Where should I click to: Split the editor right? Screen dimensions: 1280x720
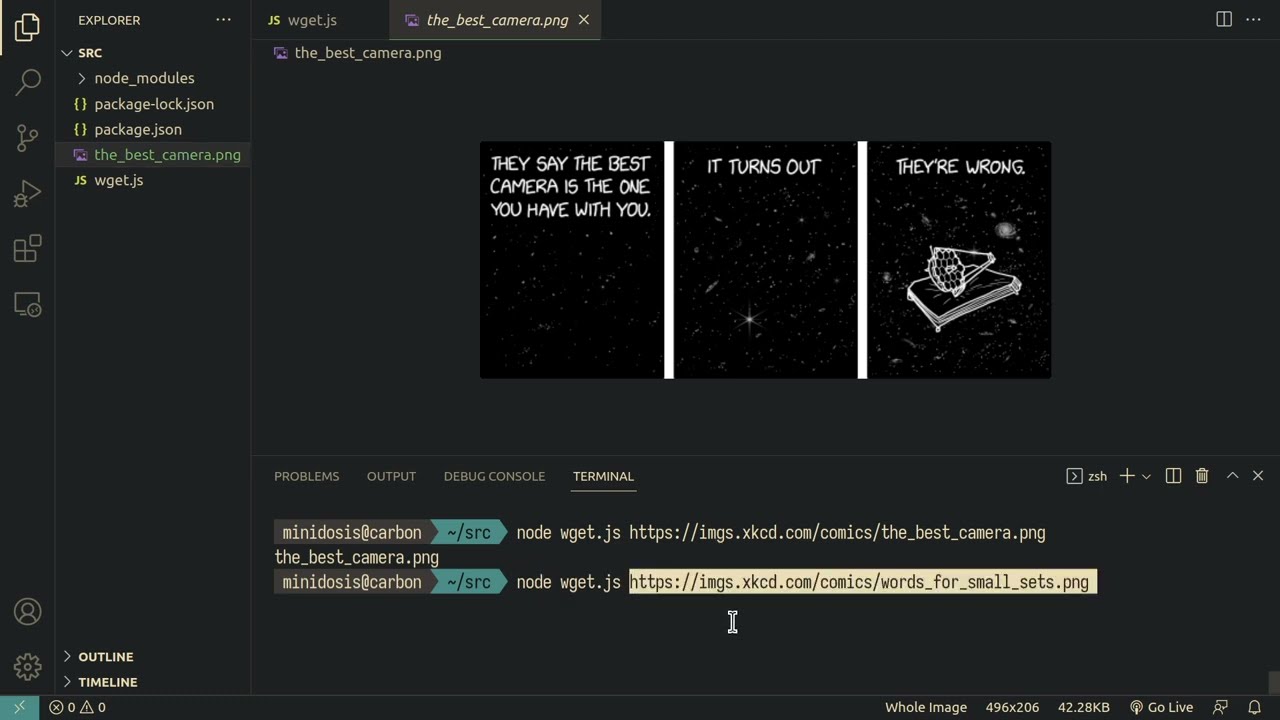click(x=1224, y=20)
